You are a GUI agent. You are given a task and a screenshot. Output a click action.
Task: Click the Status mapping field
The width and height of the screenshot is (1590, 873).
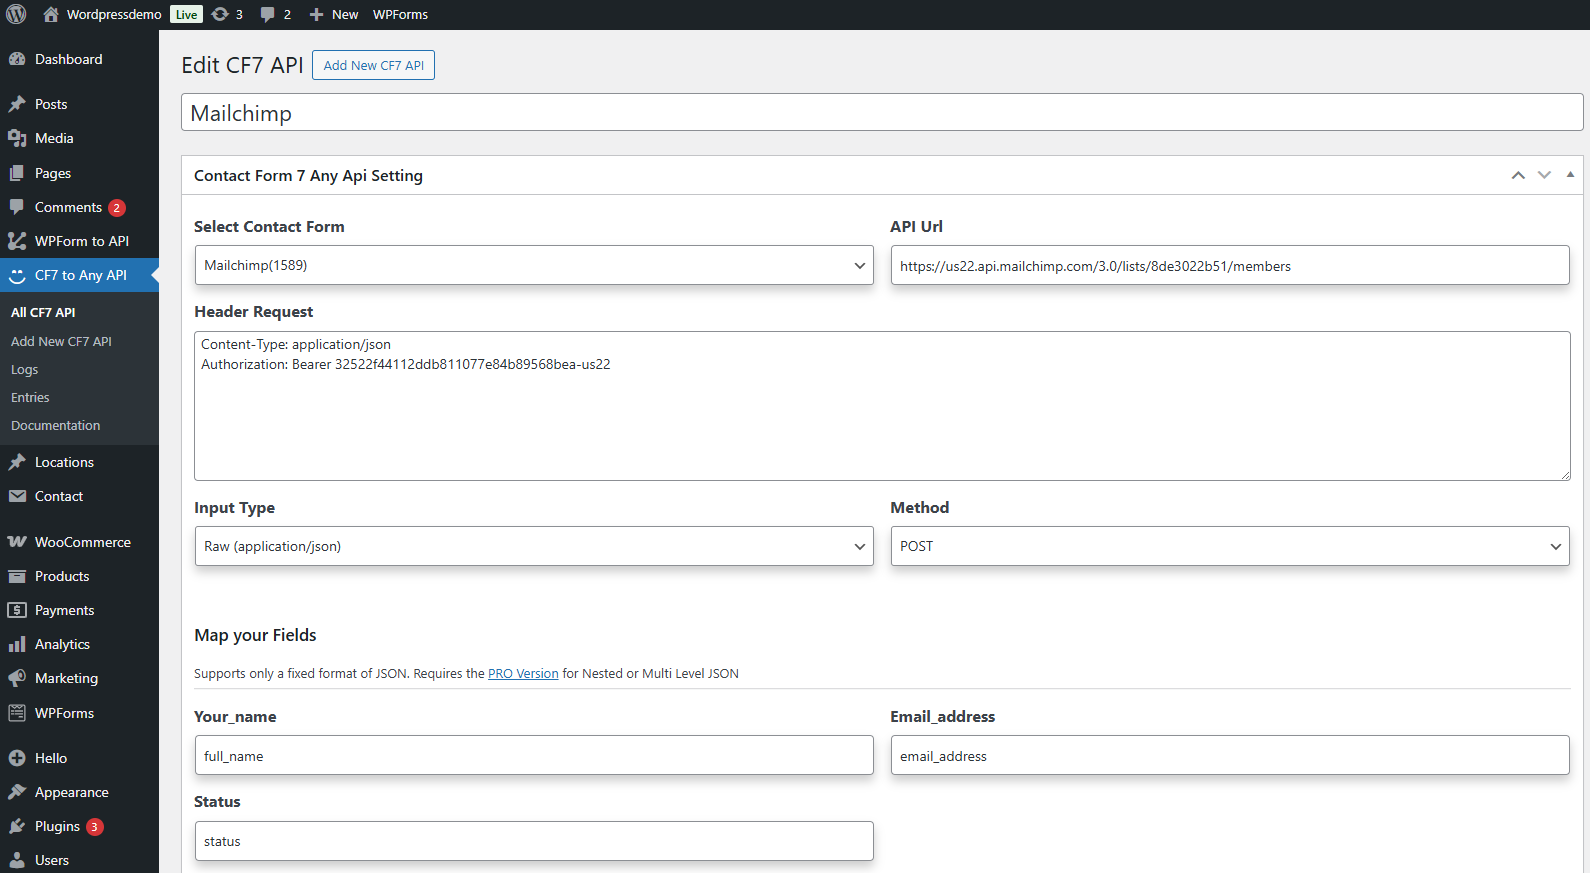tap(534, 841)
